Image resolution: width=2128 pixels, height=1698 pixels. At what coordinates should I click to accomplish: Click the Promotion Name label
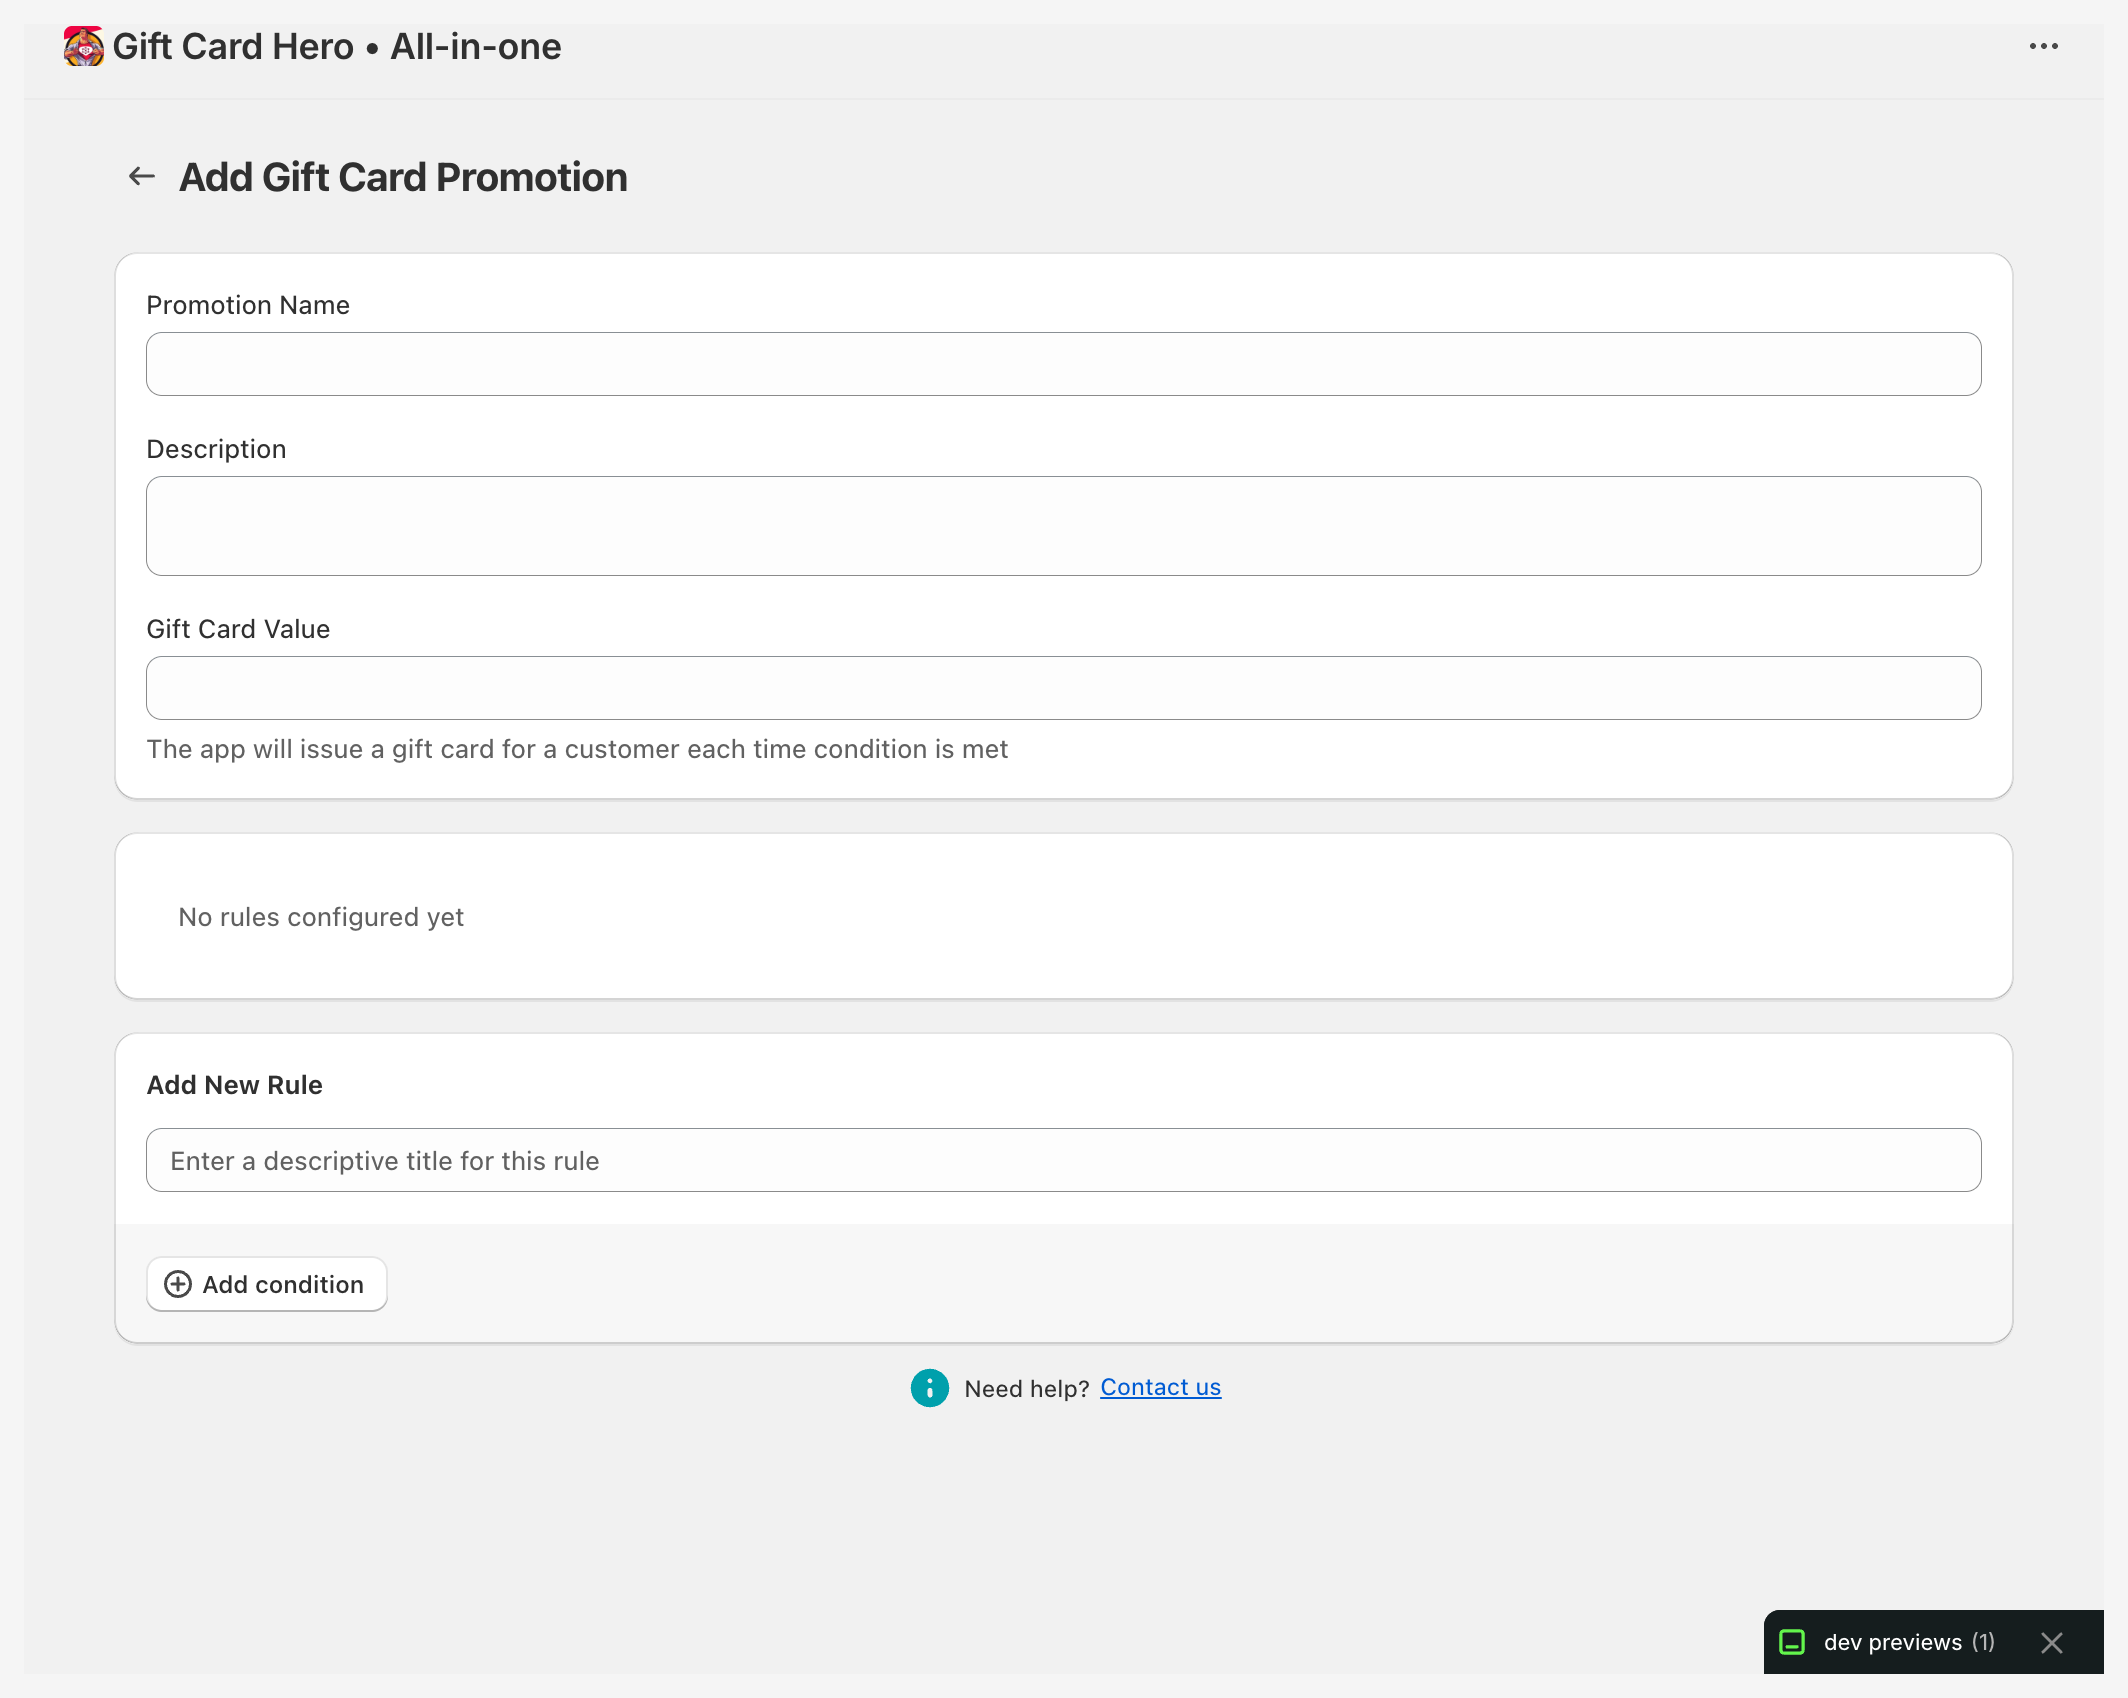tap(248, 305)
